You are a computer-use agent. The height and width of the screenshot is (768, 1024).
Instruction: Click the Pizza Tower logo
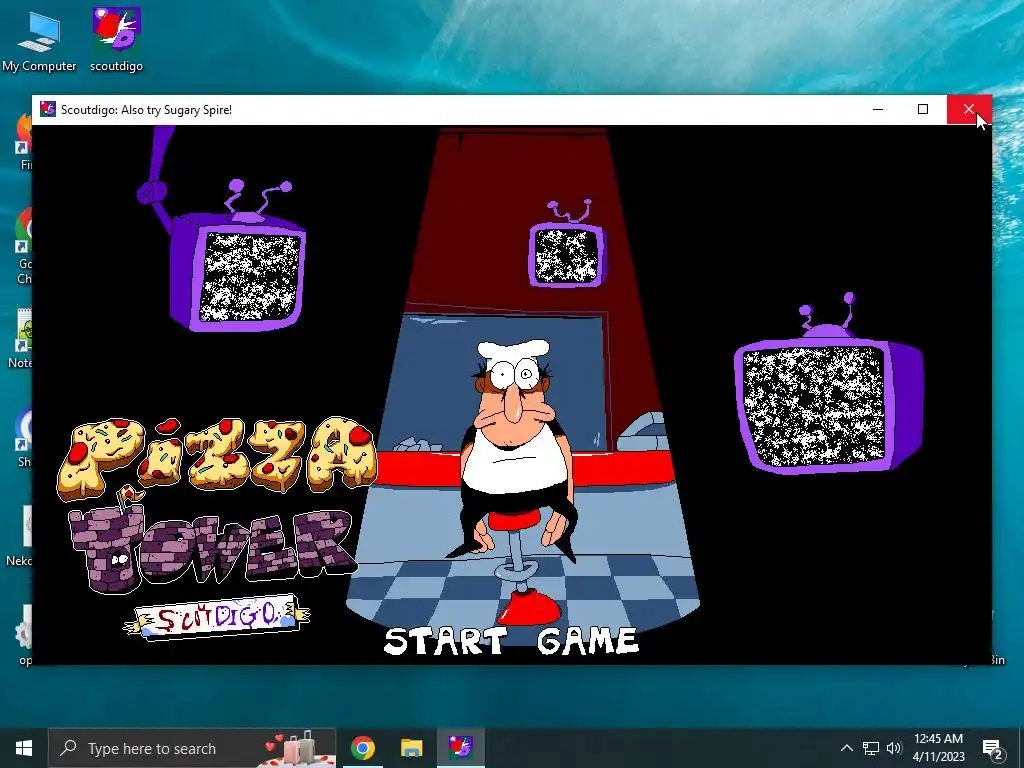coord(217,505)
